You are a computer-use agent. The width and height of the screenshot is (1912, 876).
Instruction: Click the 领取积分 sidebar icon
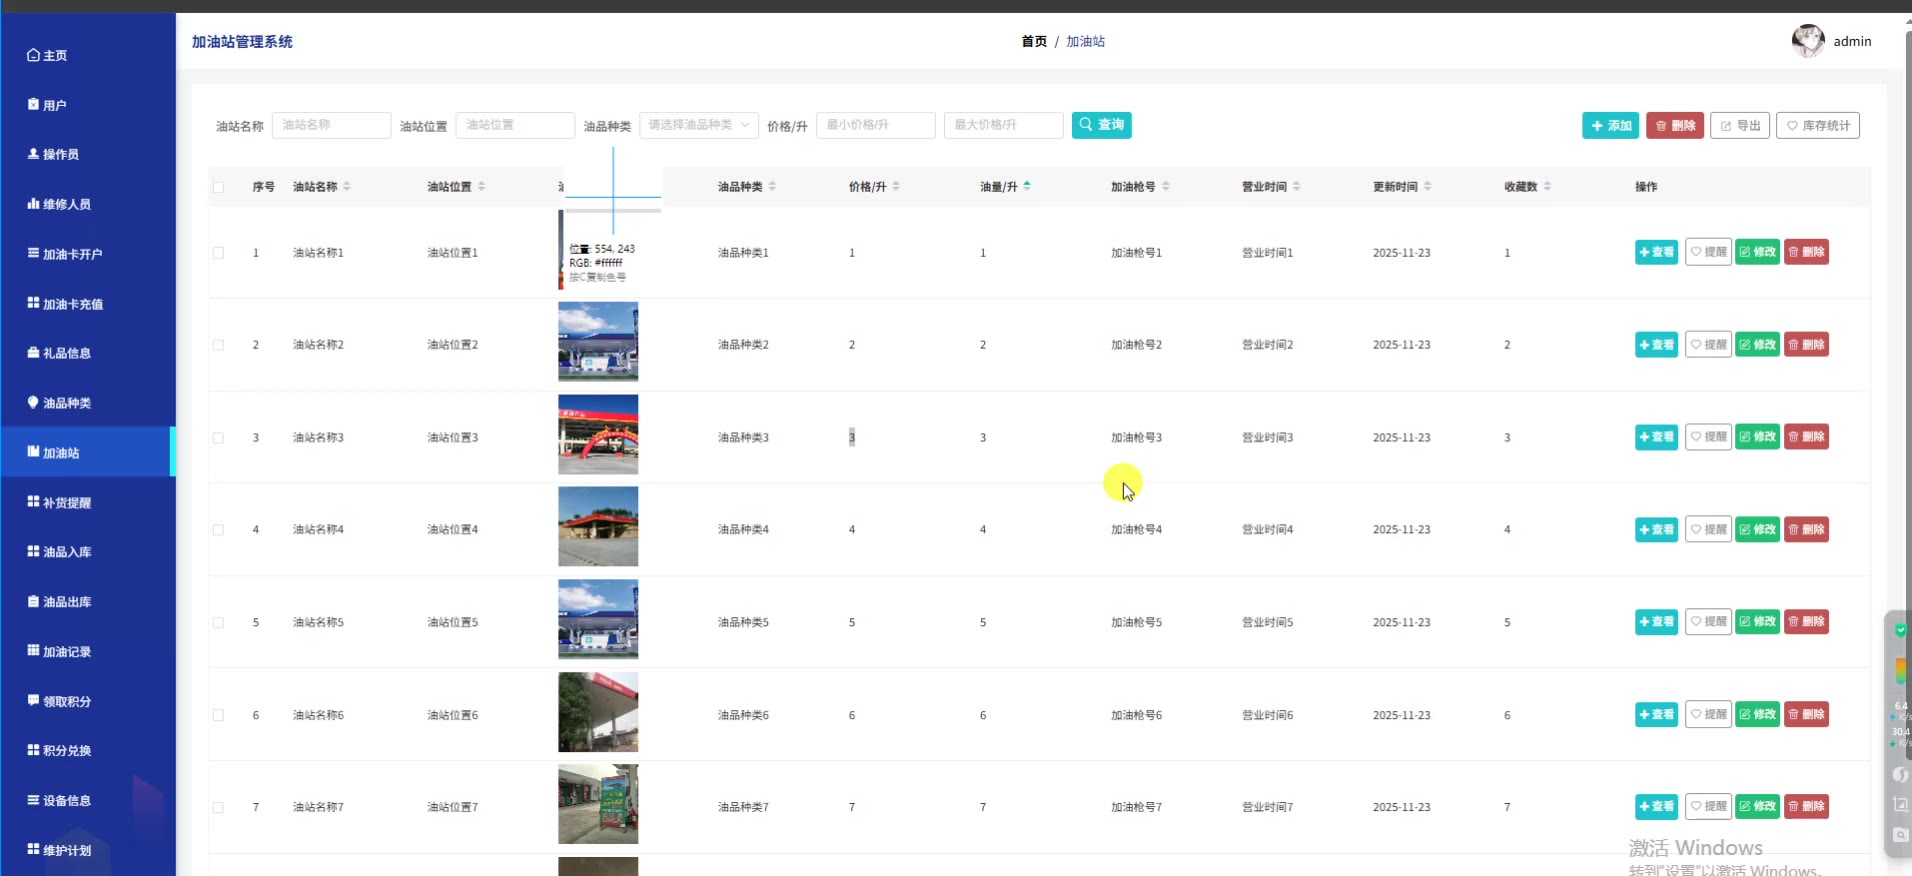pyautogui.click(x=33, y=700)
